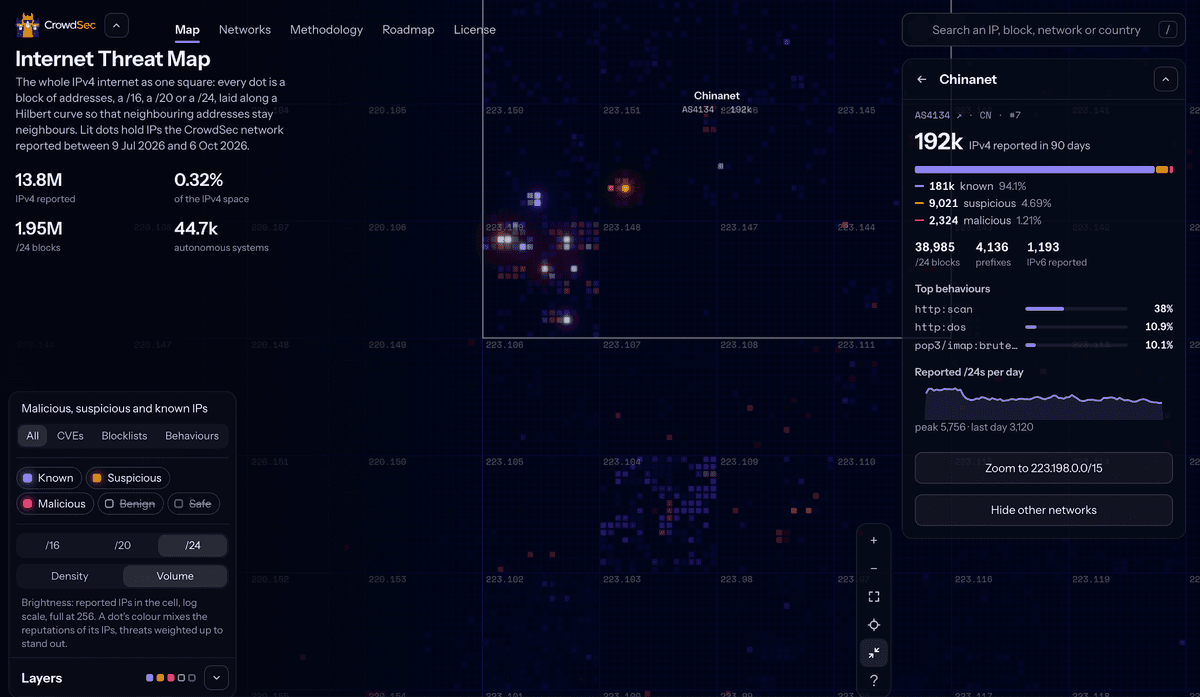Enable the Safe reputation chip
Image resolution: width=1200 pixels, height=697 pixels.
[193, 504]
